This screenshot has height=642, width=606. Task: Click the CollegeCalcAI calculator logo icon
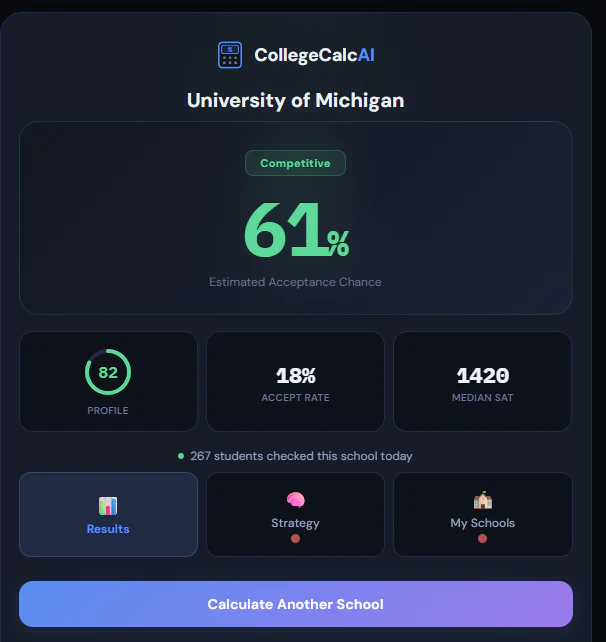pos(230,55)
